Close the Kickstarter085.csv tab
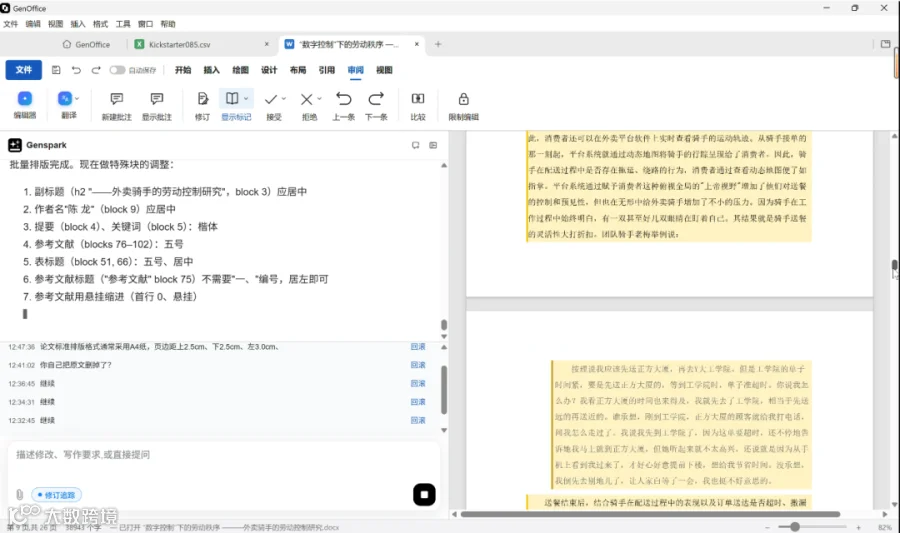 [x=266, y=44]
